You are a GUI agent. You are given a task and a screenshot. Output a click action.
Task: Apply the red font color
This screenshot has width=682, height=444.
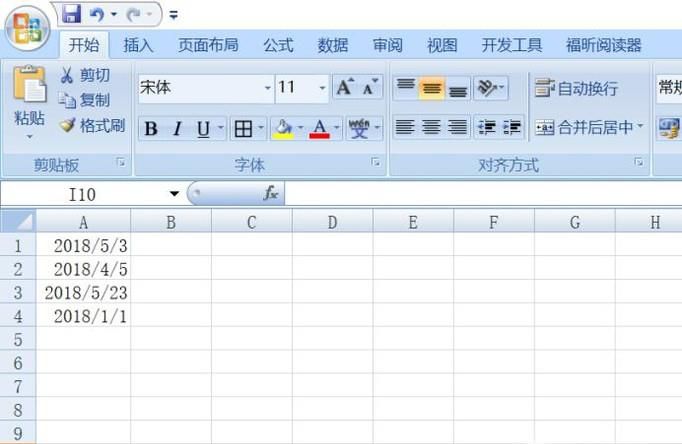320,128
